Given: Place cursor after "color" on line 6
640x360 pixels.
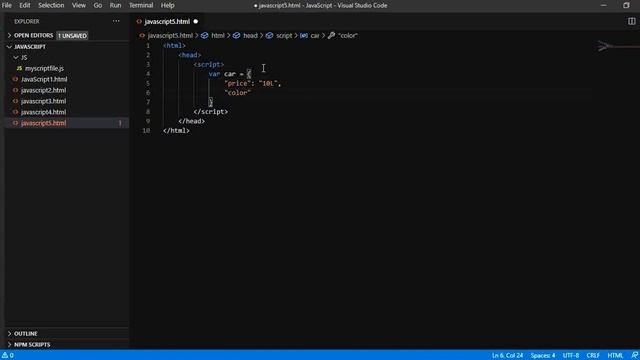Looking at the screenshot, I should (251, 93).
